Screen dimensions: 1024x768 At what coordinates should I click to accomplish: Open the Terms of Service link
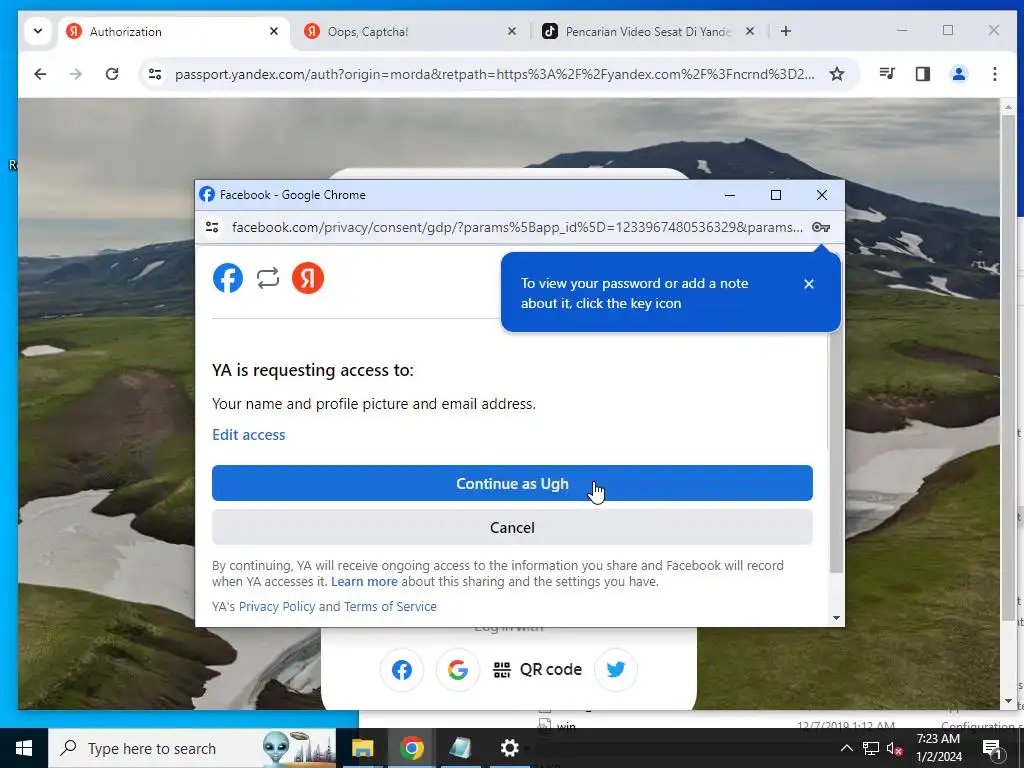coord(391,606)
